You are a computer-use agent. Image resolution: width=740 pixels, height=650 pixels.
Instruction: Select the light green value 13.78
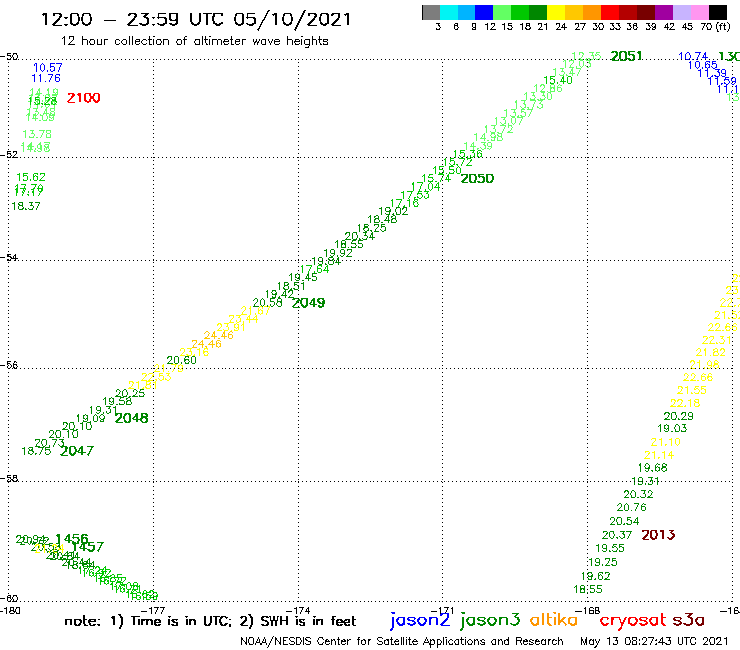click(37, 135)
